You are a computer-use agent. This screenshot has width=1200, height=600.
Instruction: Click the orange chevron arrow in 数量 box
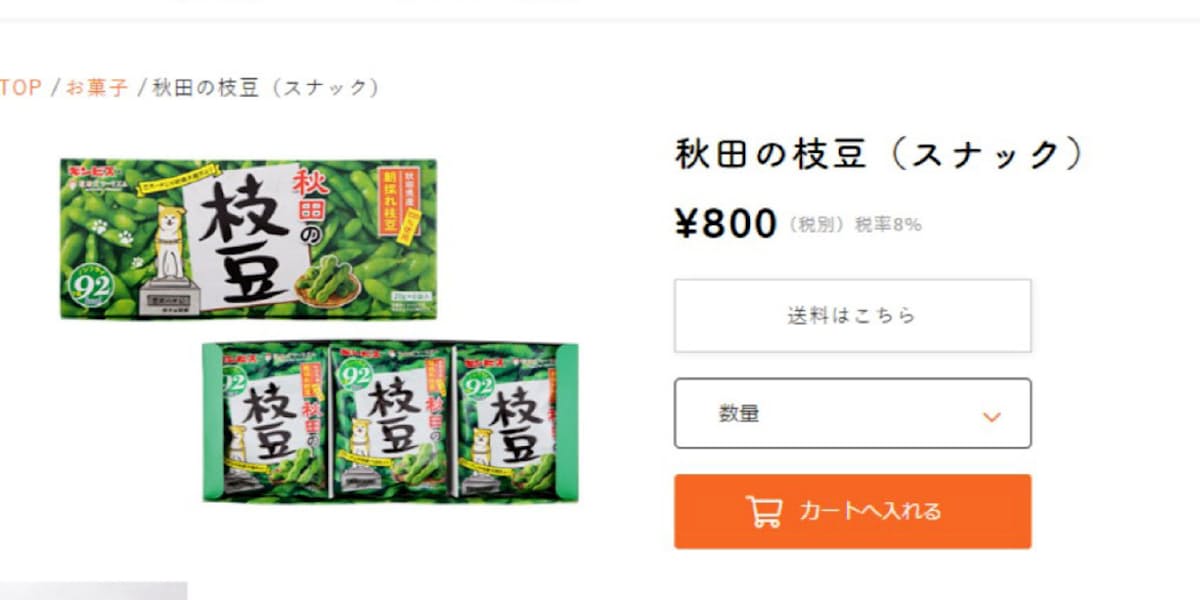pos(991,416)
